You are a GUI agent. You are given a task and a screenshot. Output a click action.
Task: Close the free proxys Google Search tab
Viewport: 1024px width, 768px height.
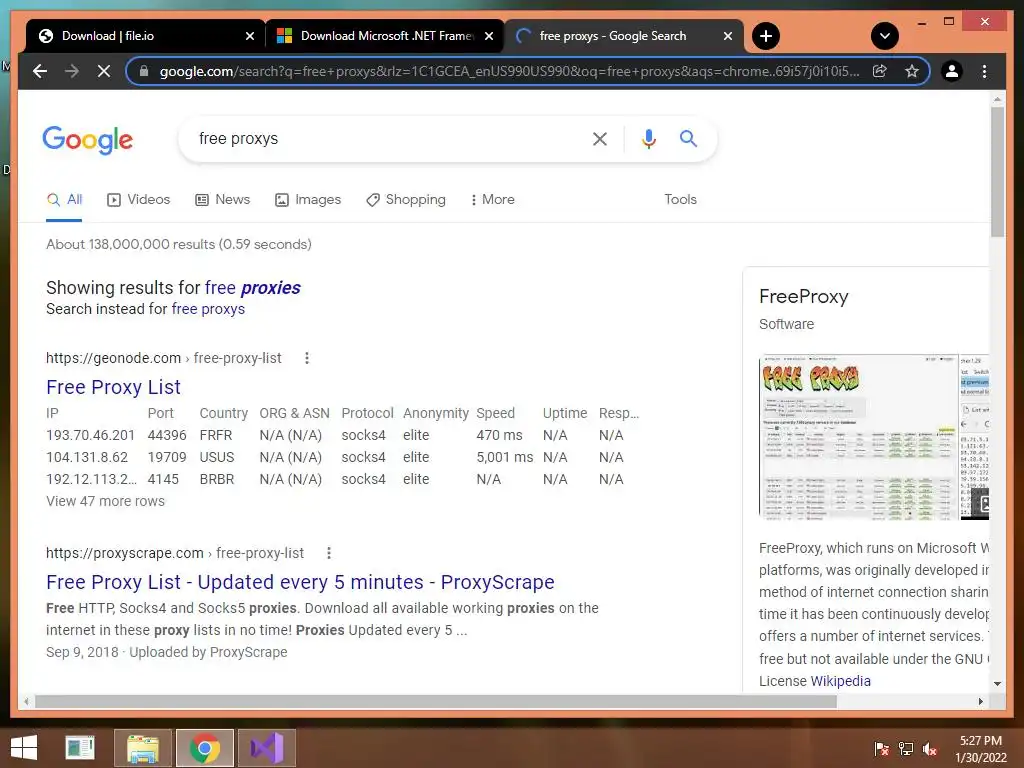click(x=728, y=36)
